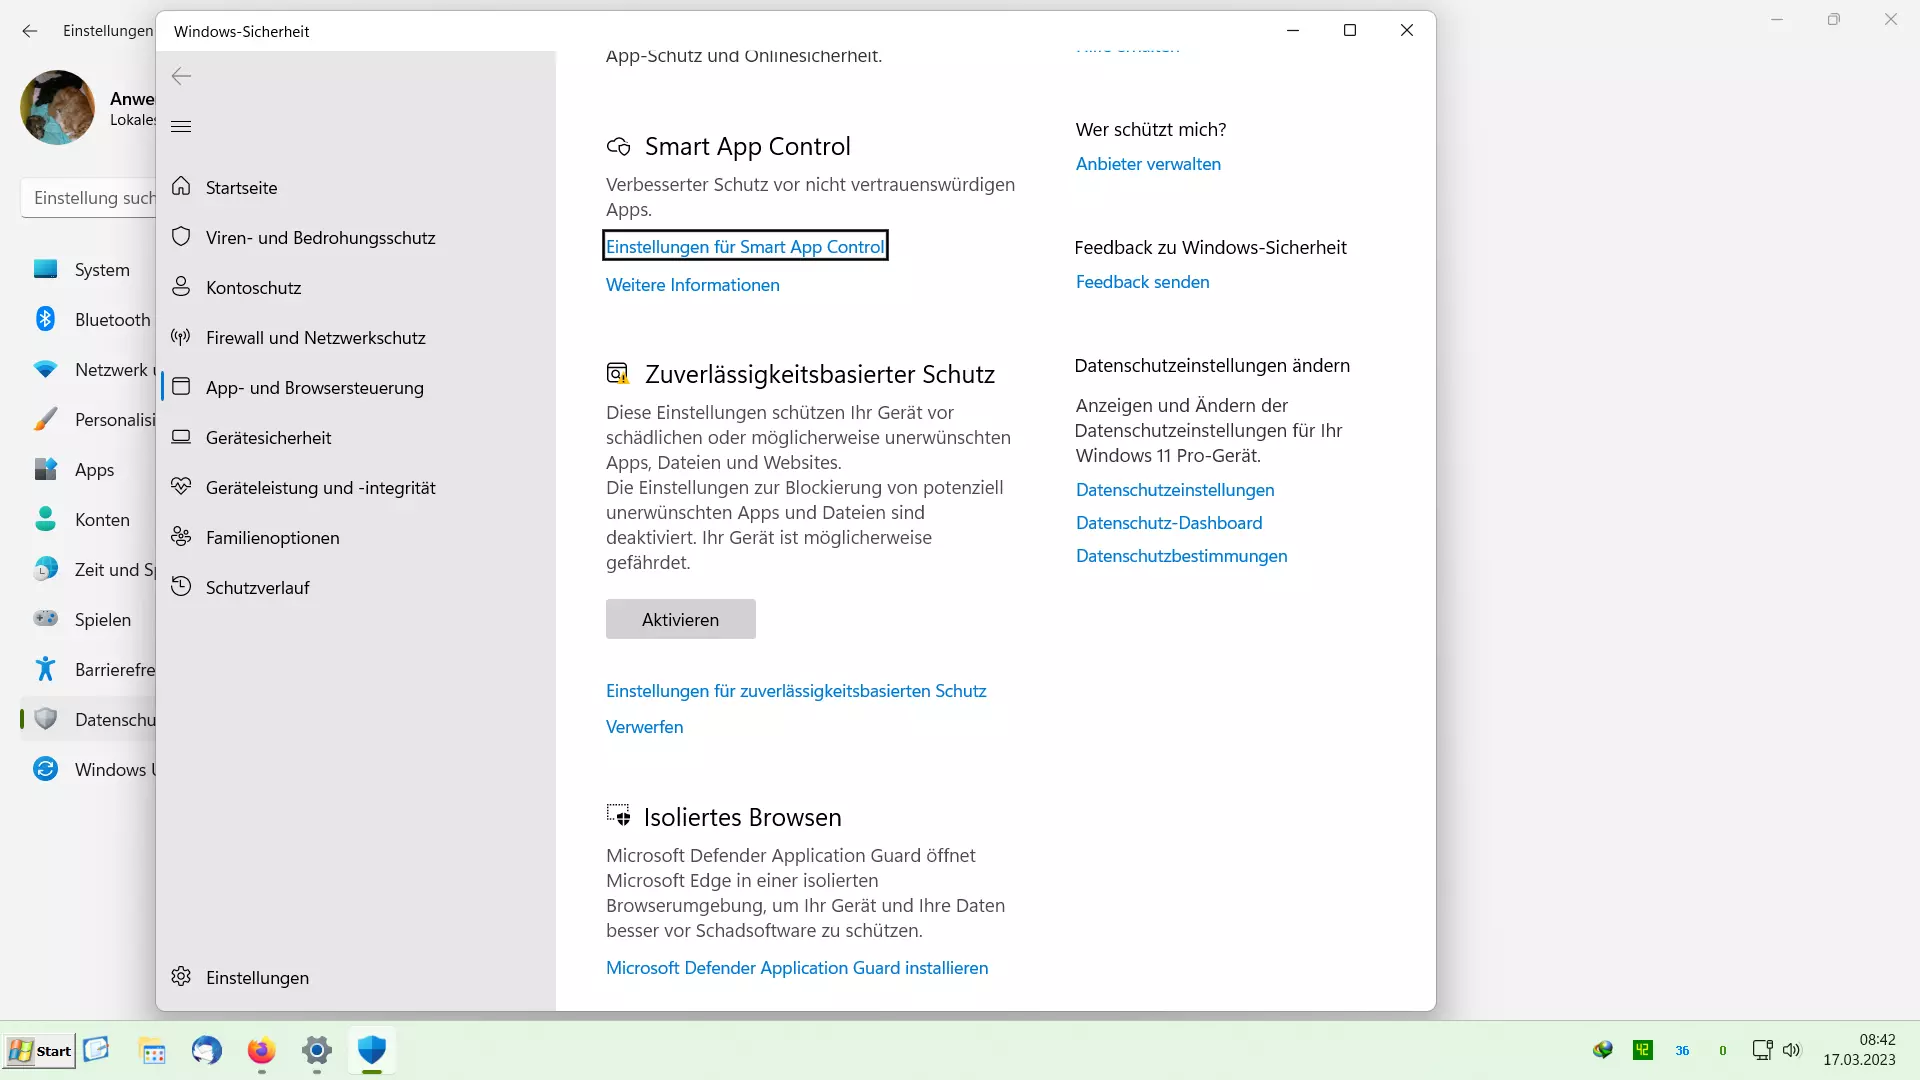Viewport: 1920px width, 1080px height.
Task: Open Zeit und Sprache in Einstellungen
Action: (x=89, y=569)
